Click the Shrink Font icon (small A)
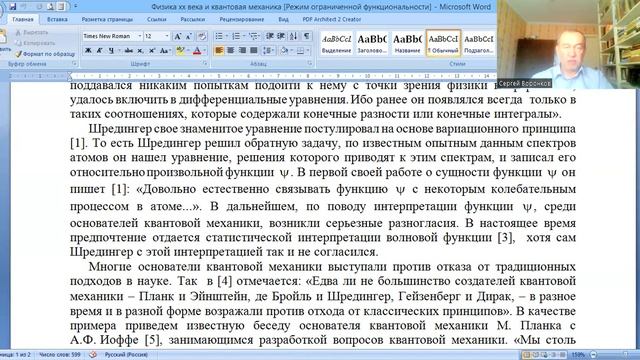 188,37
